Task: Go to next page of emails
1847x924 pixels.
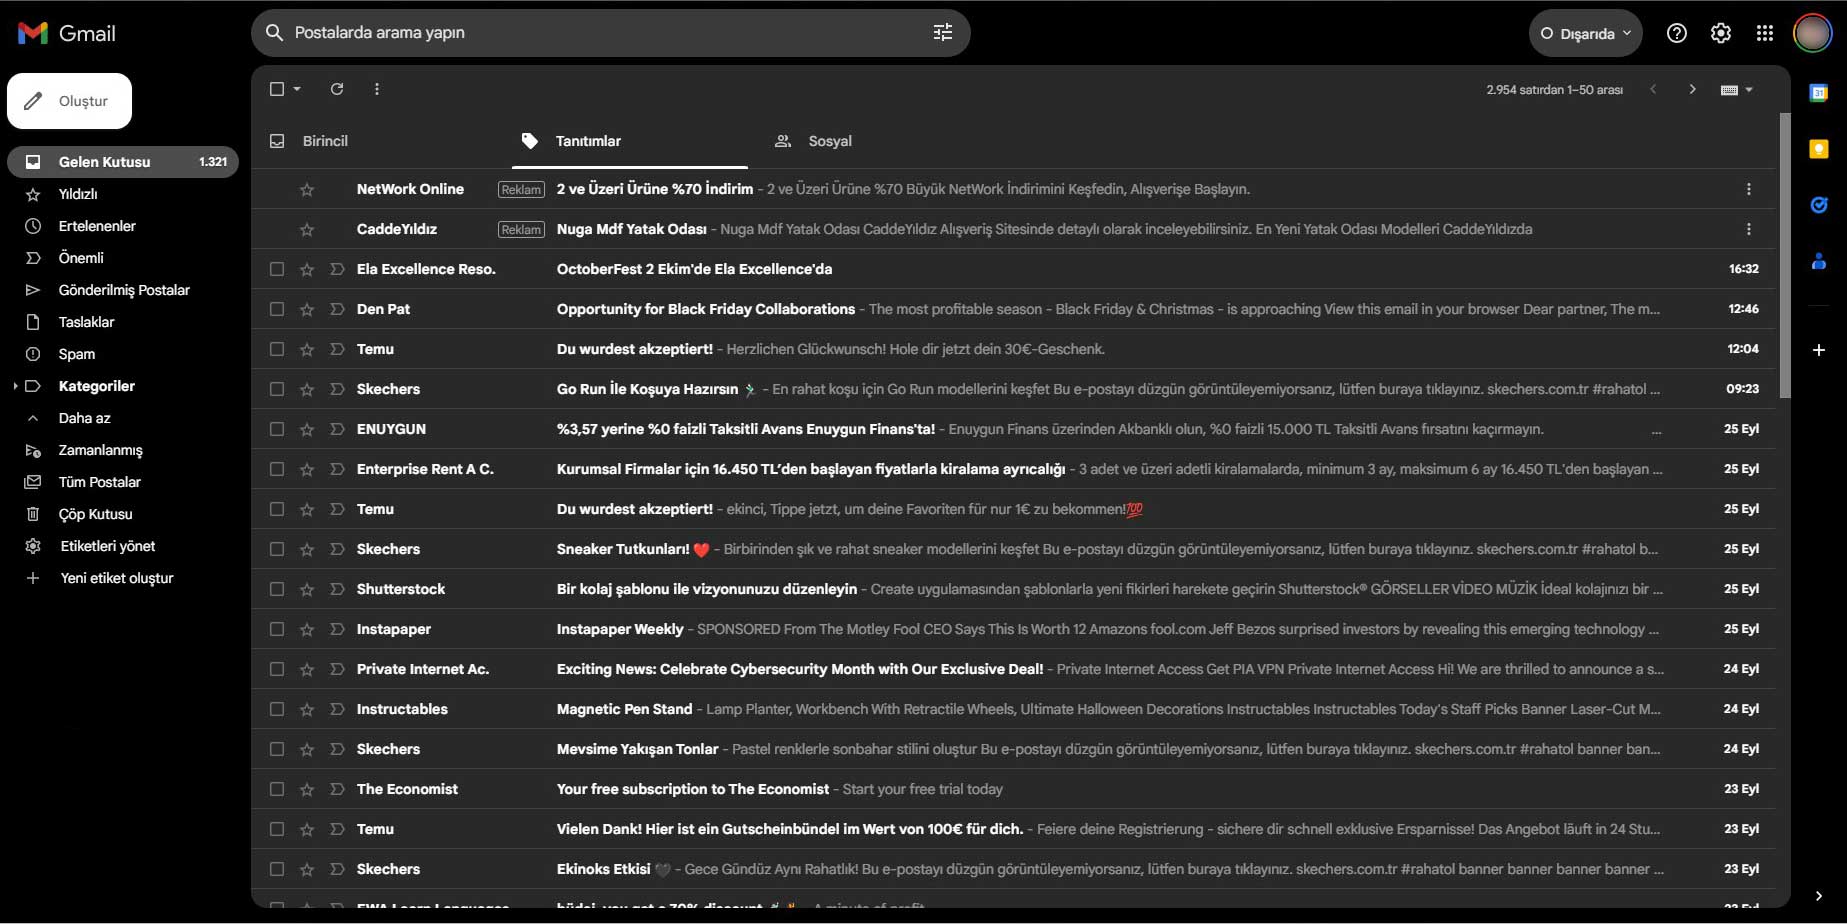Action: point(1692,89)
